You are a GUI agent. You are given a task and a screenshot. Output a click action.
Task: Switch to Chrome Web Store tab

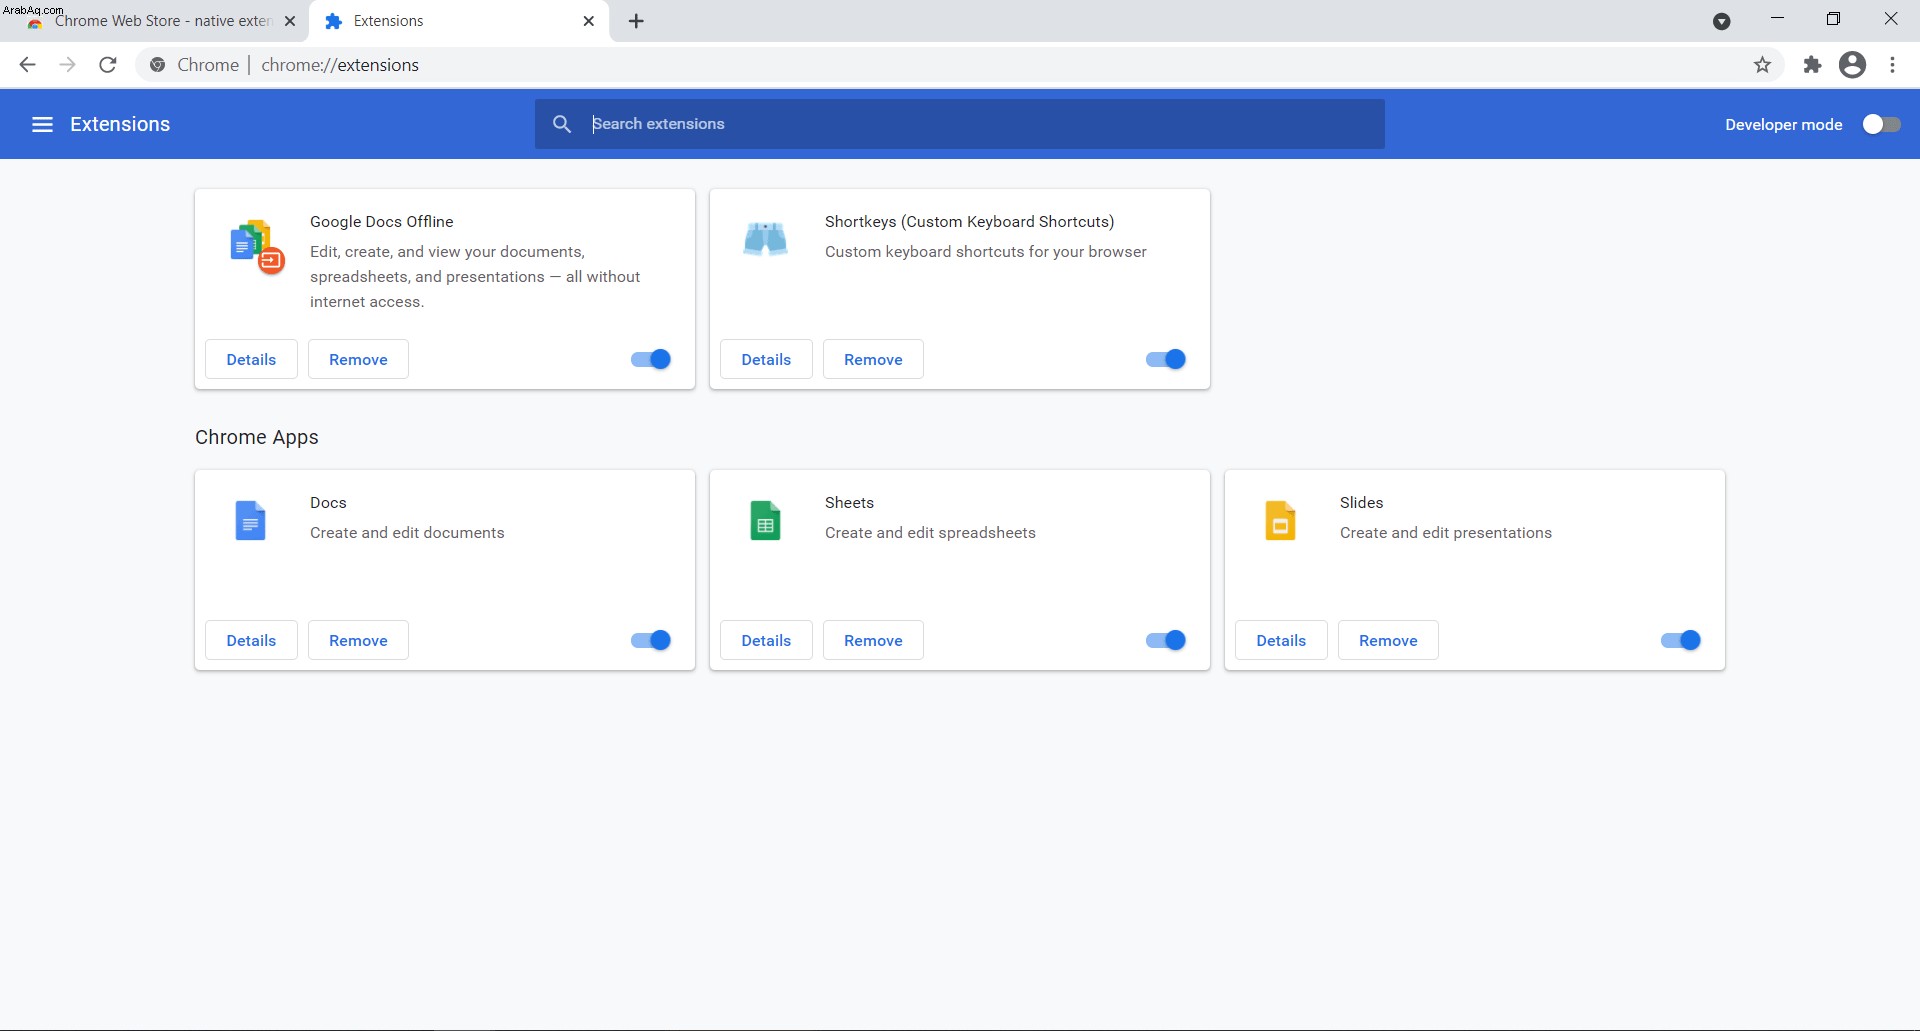155,21
